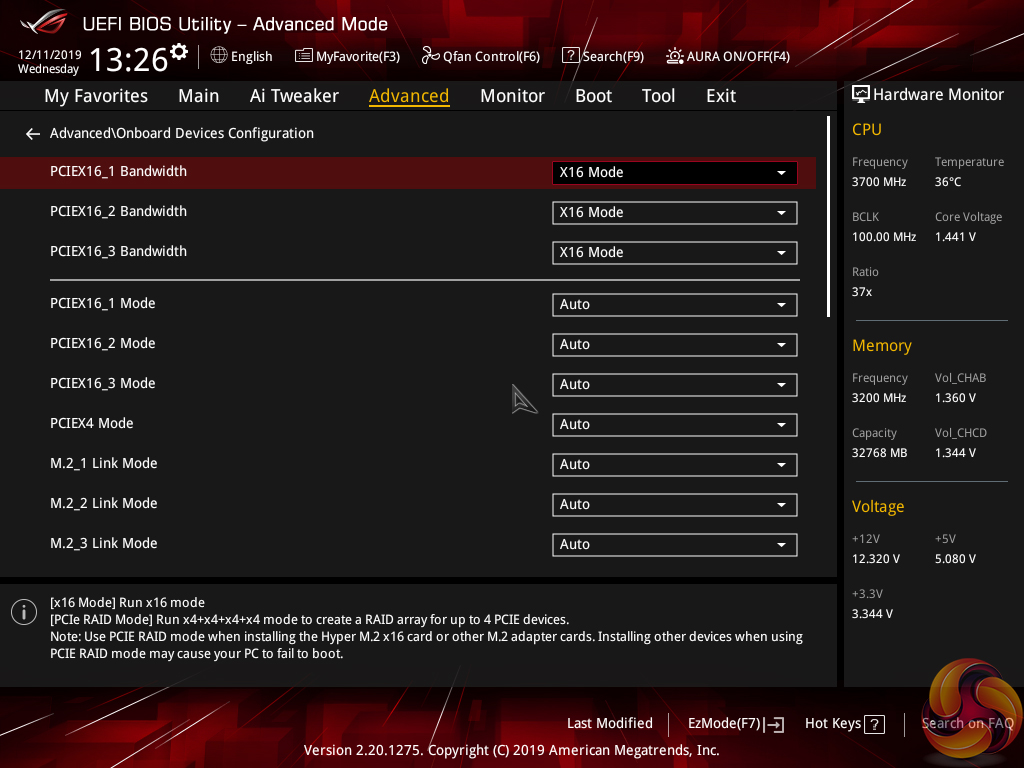Image resolution: width=1024 pixels, height=768 pixels.
Task: Click the settings list vertical scrollbar
Action: pyautogui.click(x=828, y=217)
